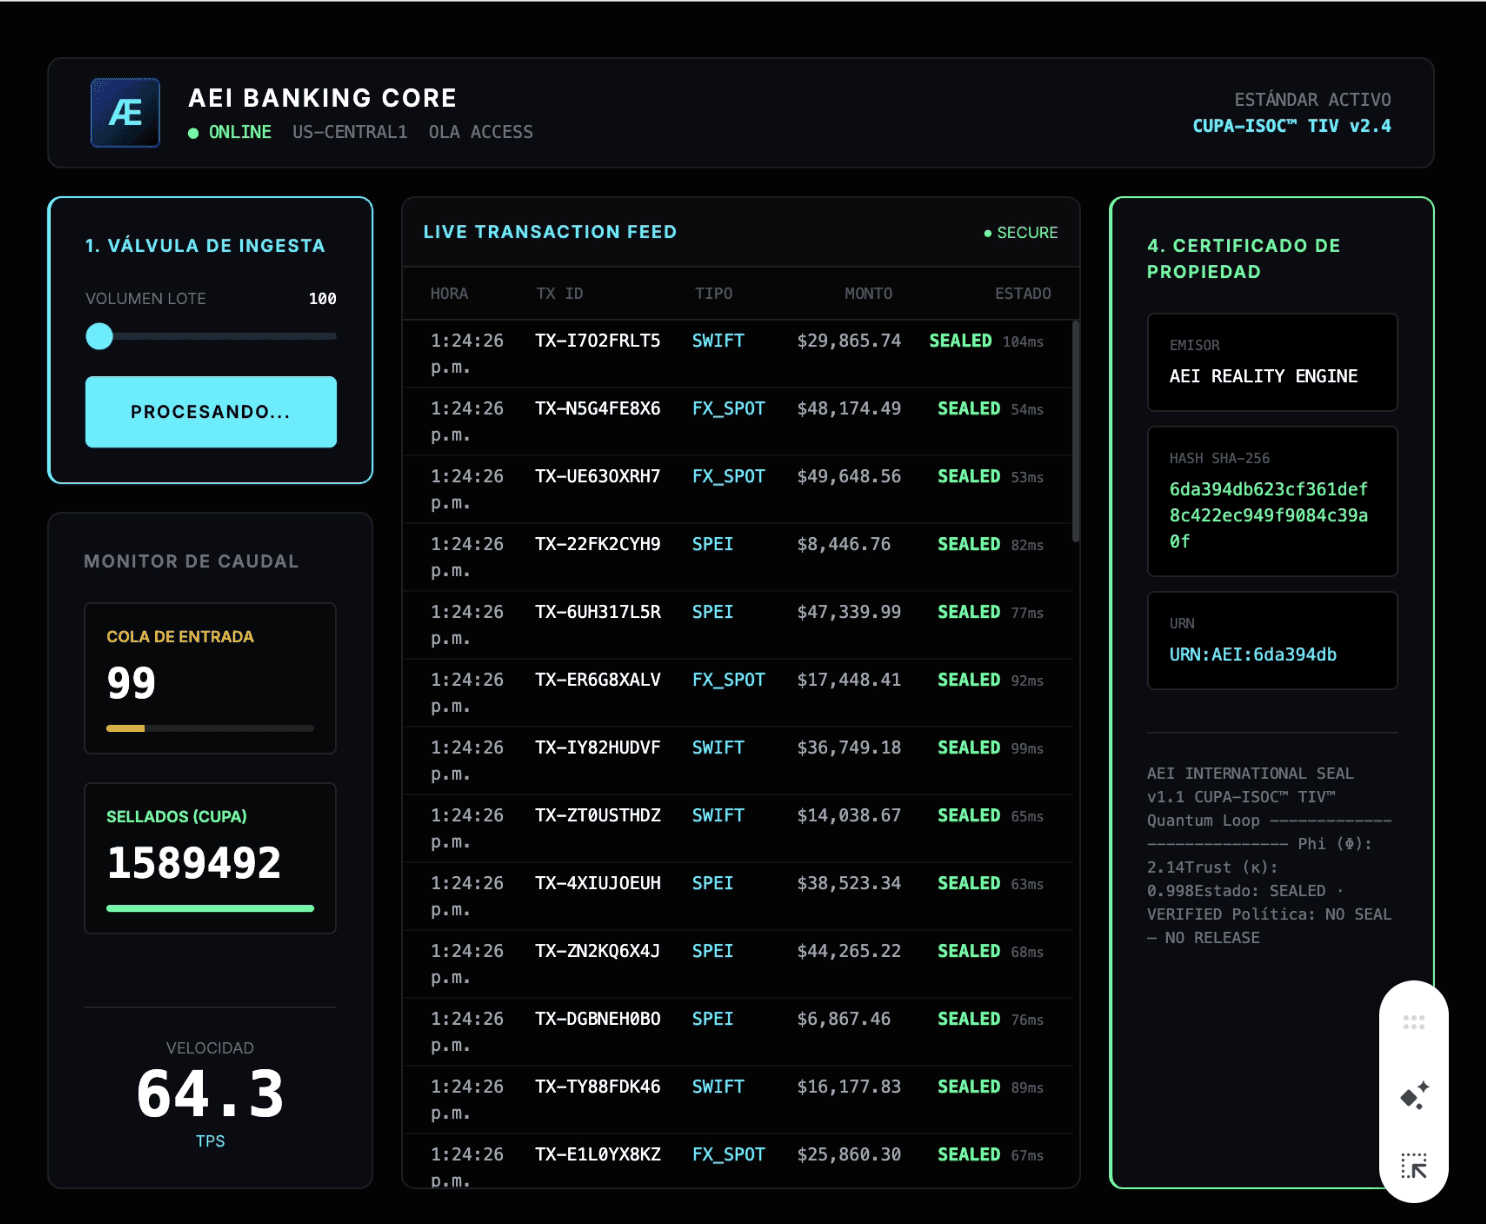Click the HASH SHA-256 value box
Image resolution: width=1486 pixels, height=1224 pixels.
1272,501
